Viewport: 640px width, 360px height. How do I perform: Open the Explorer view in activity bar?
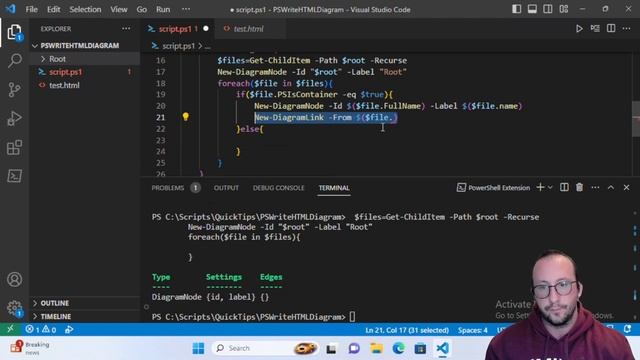tap(14, 32)
